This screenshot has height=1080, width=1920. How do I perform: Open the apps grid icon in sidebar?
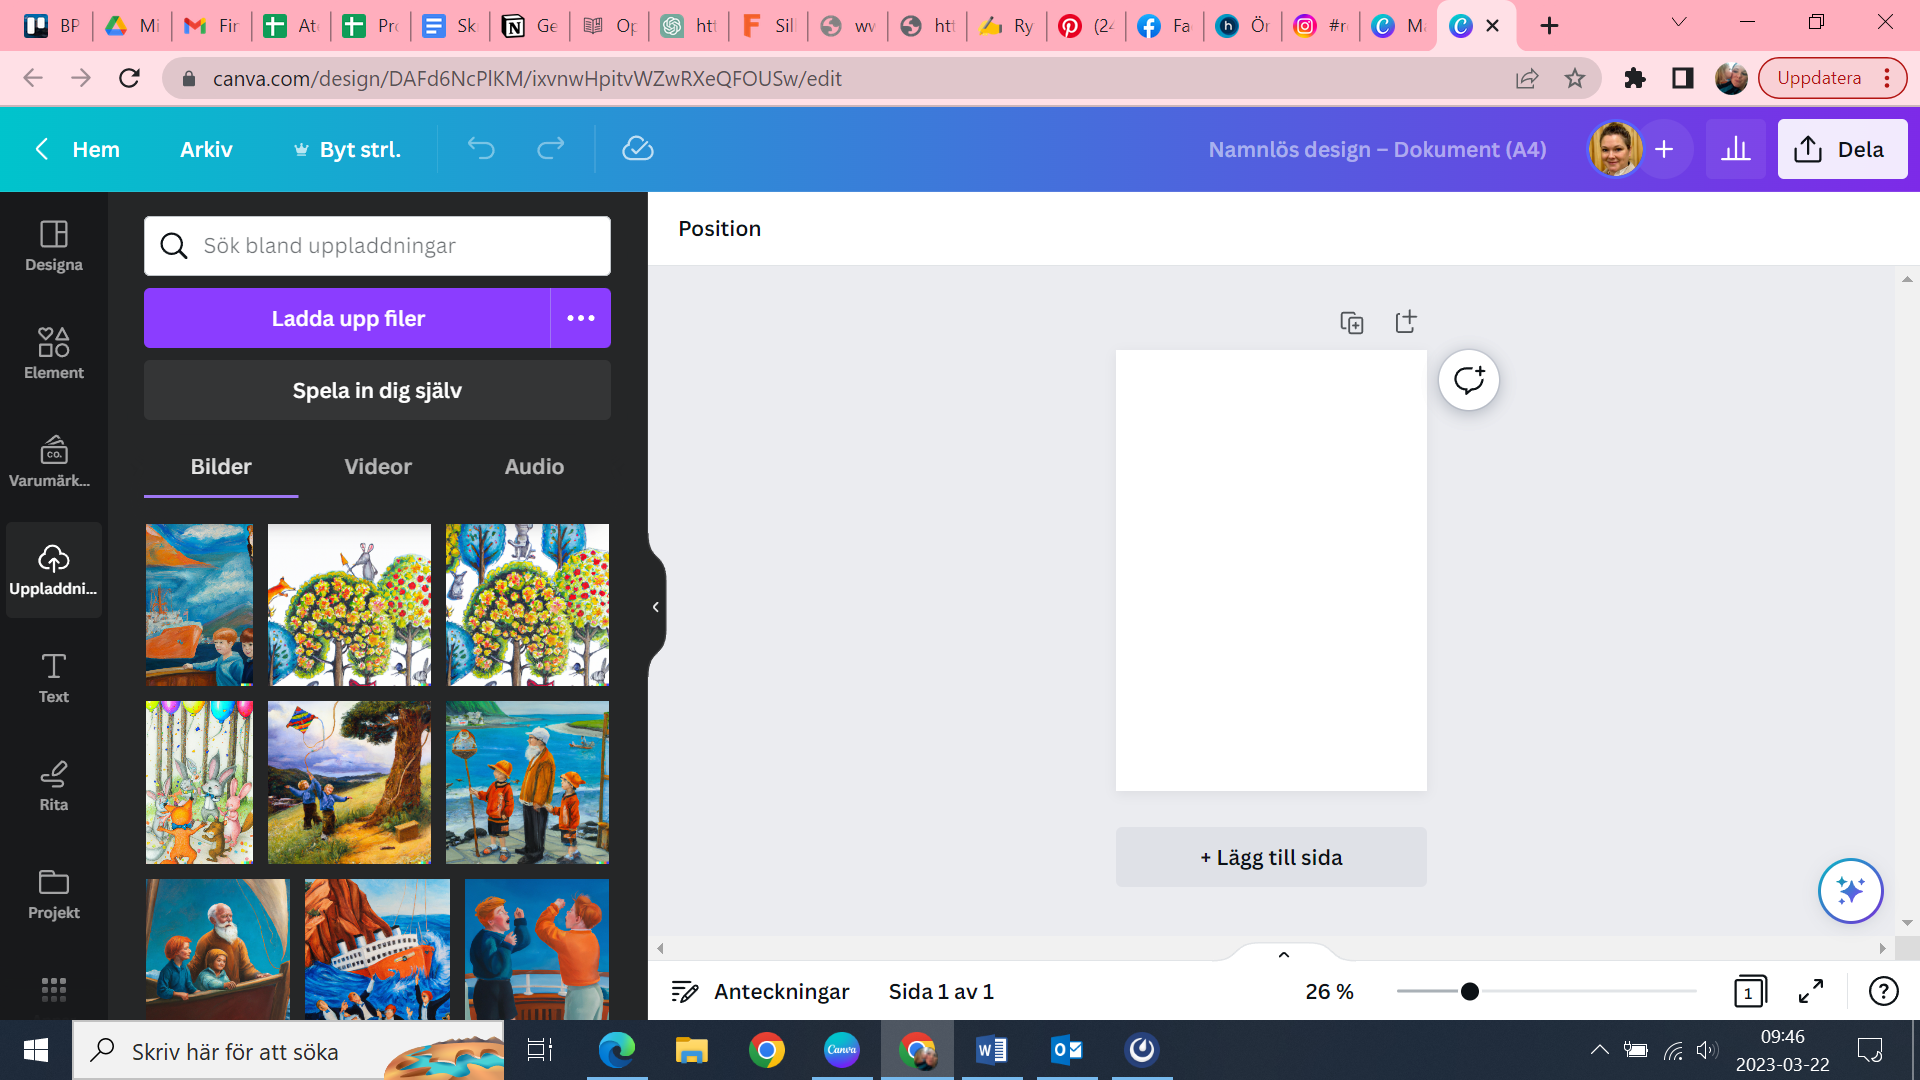pyautogui.click(x=54, y=989)
